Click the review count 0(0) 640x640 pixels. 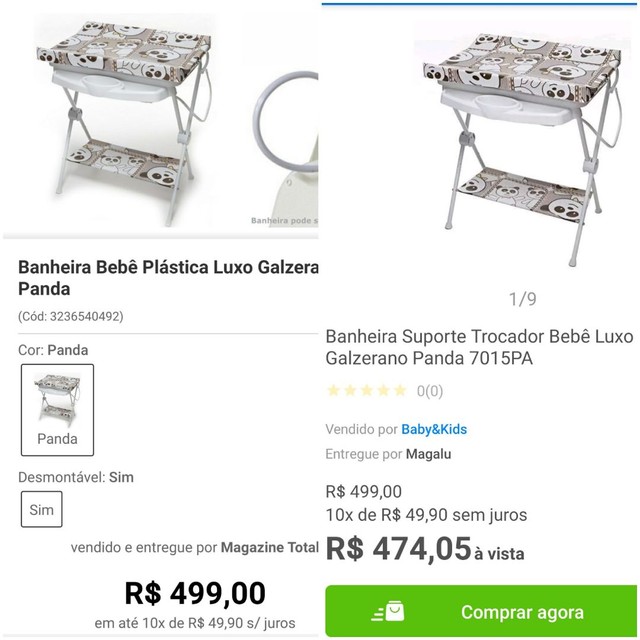tap(430, 391)
